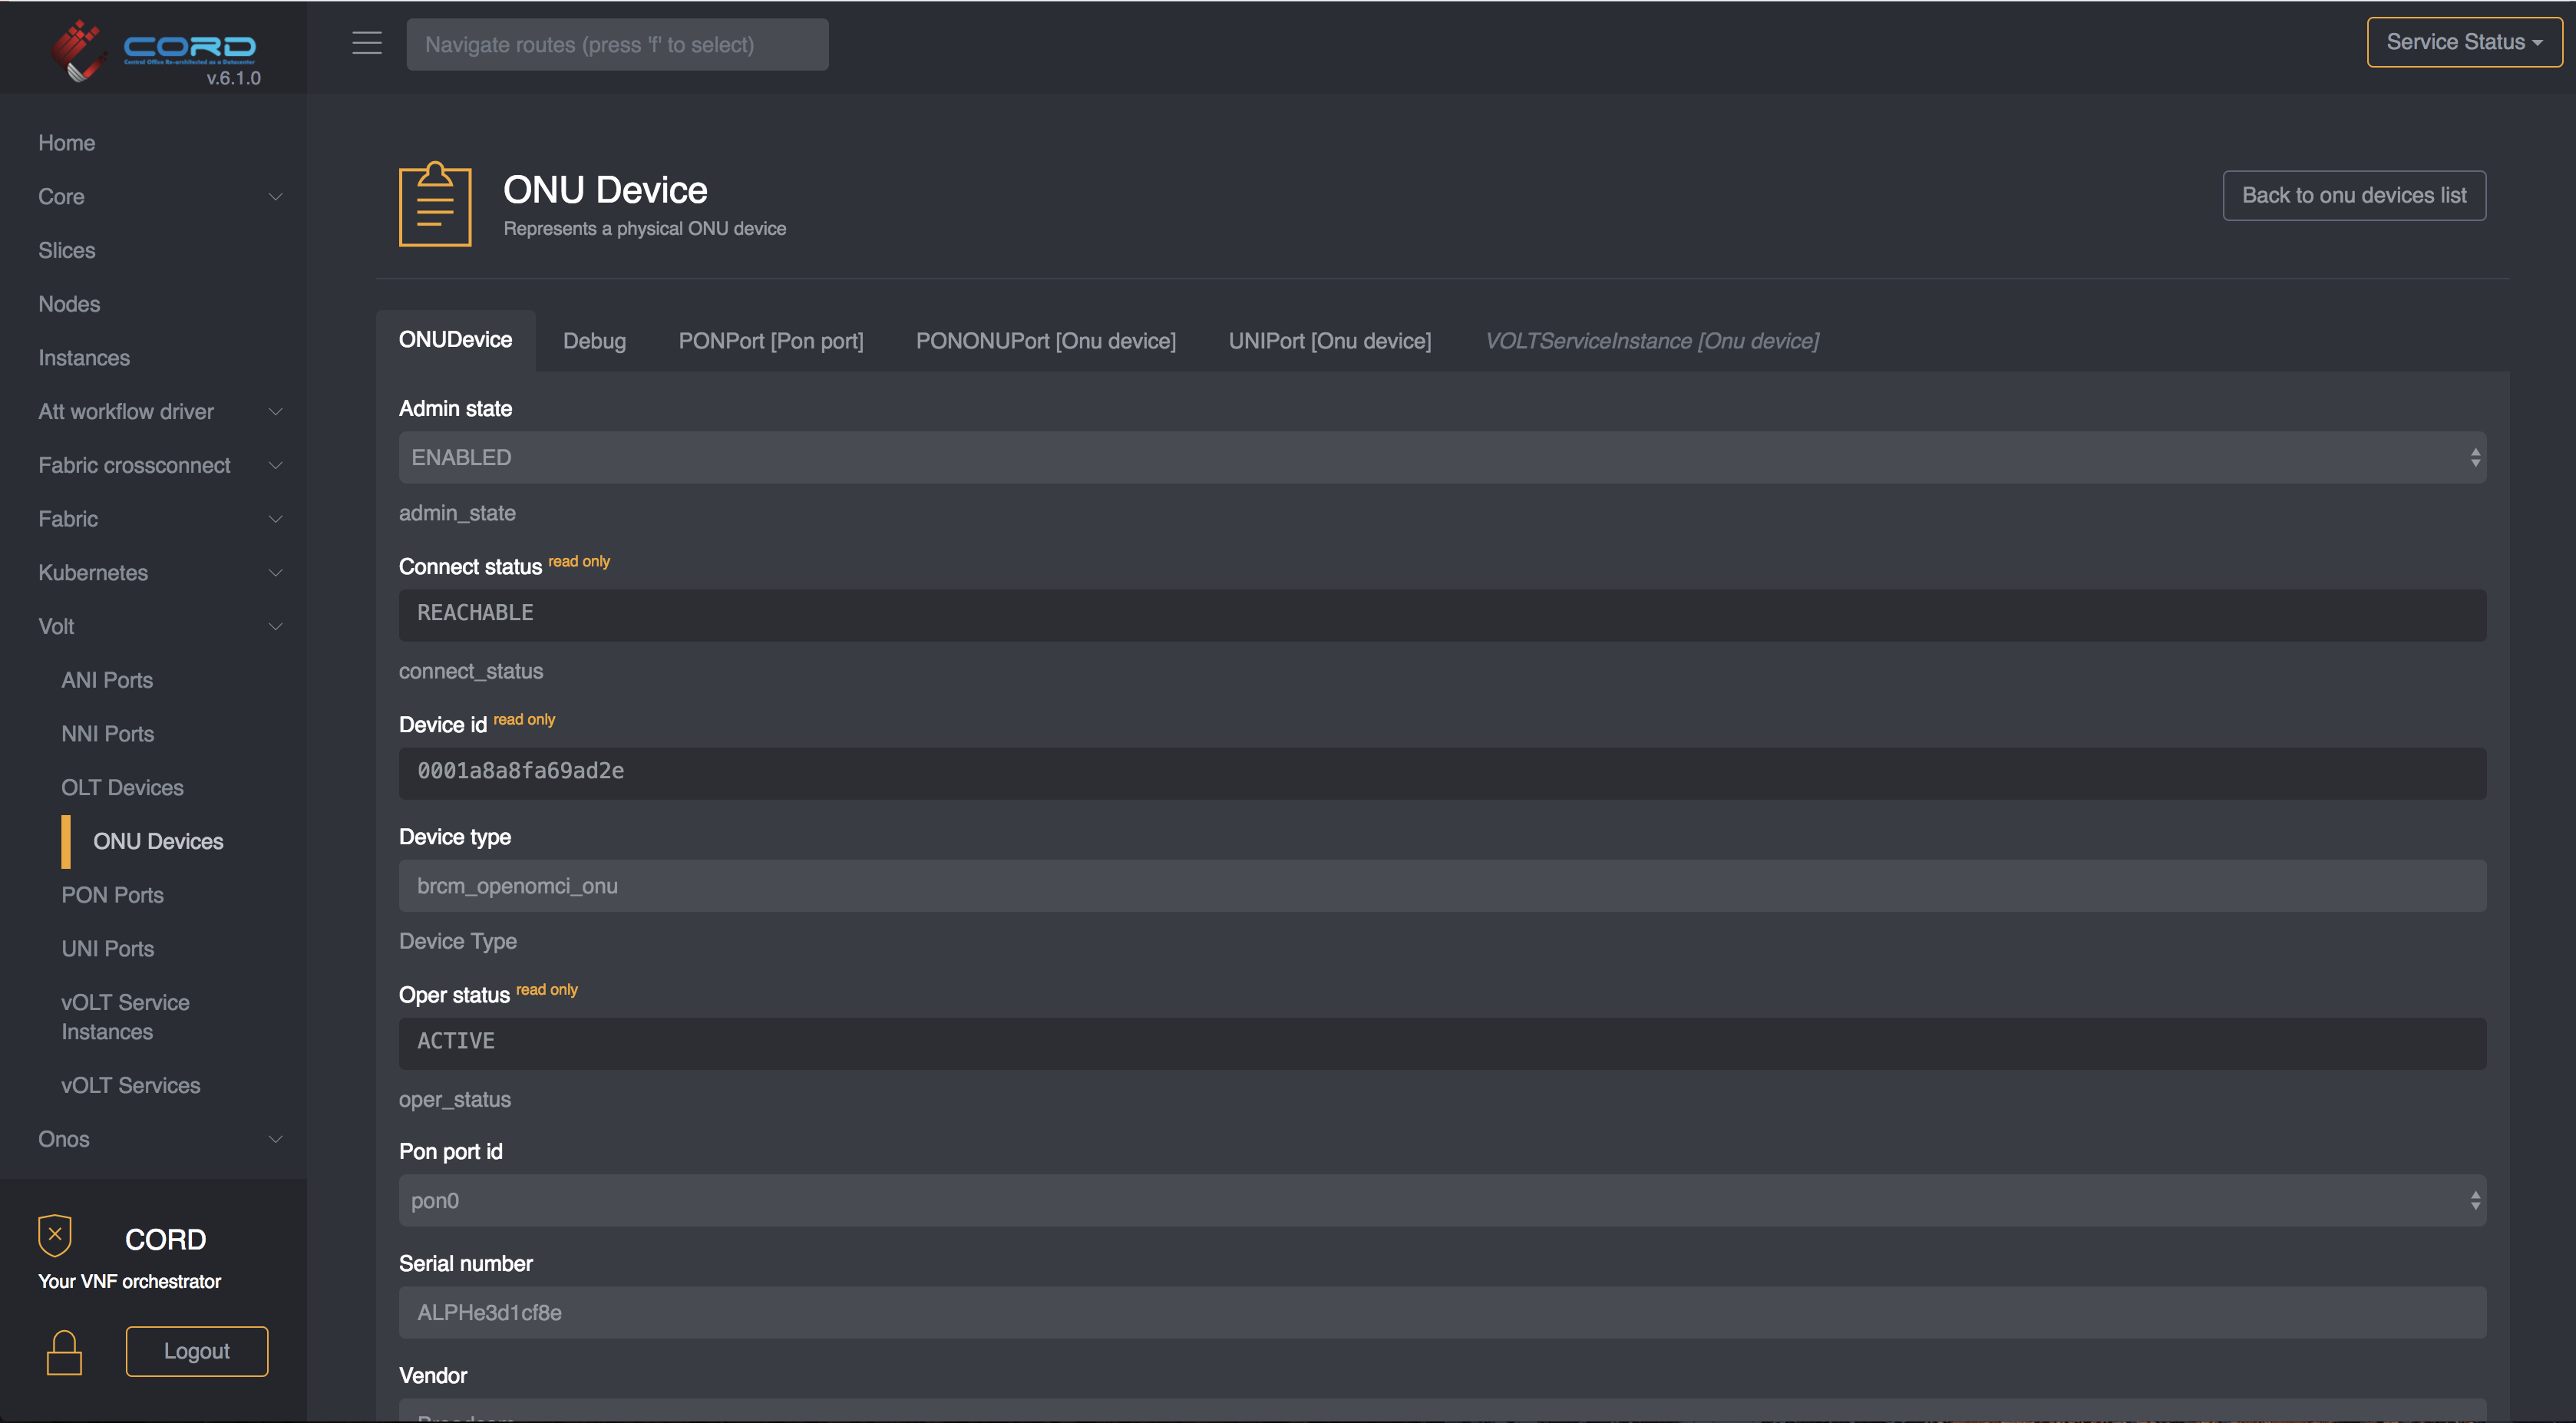2576x1423 pixels.
Task: Open the UNIPort [Onu device] tab
Action: (1329, 341)
